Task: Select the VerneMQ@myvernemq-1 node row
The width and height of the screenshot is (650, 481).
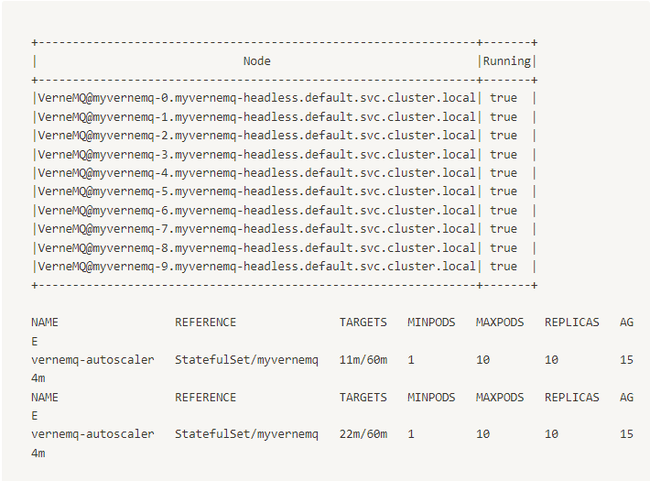Action: click(x=284, y=117)
